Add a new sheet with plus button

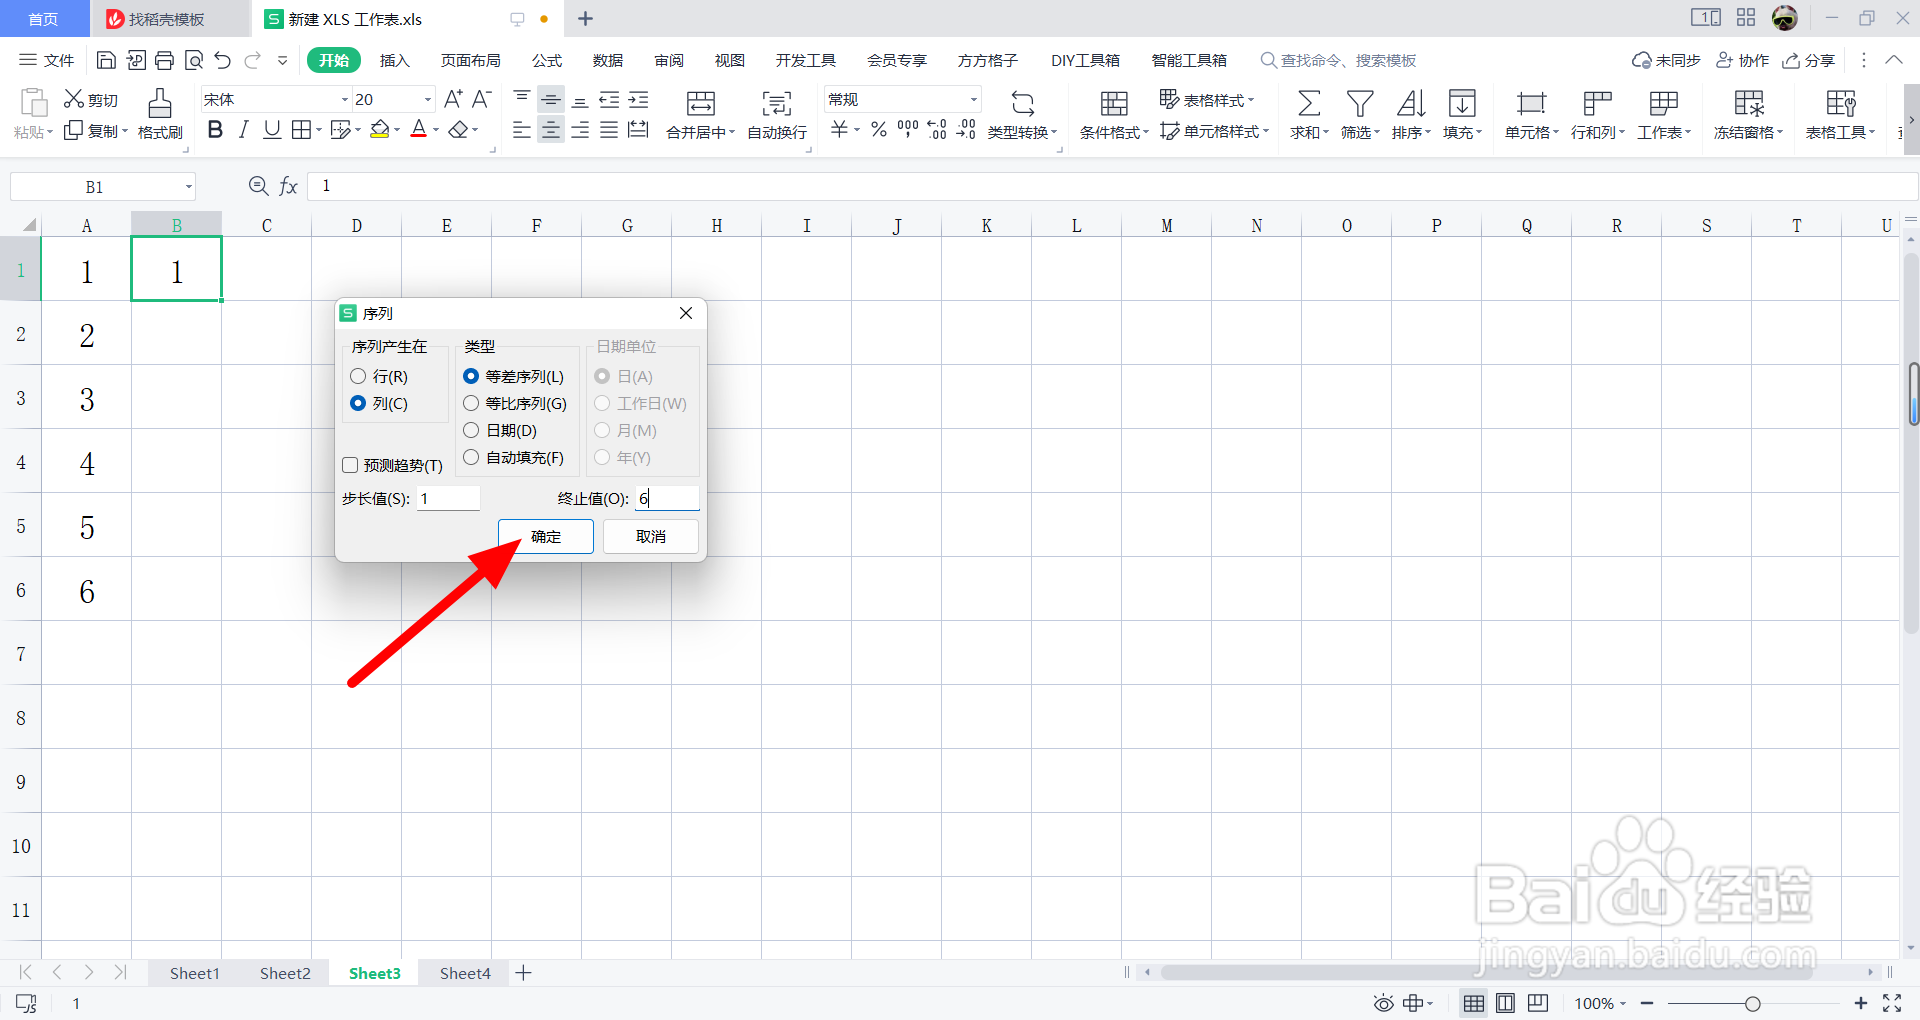(523, 973)
